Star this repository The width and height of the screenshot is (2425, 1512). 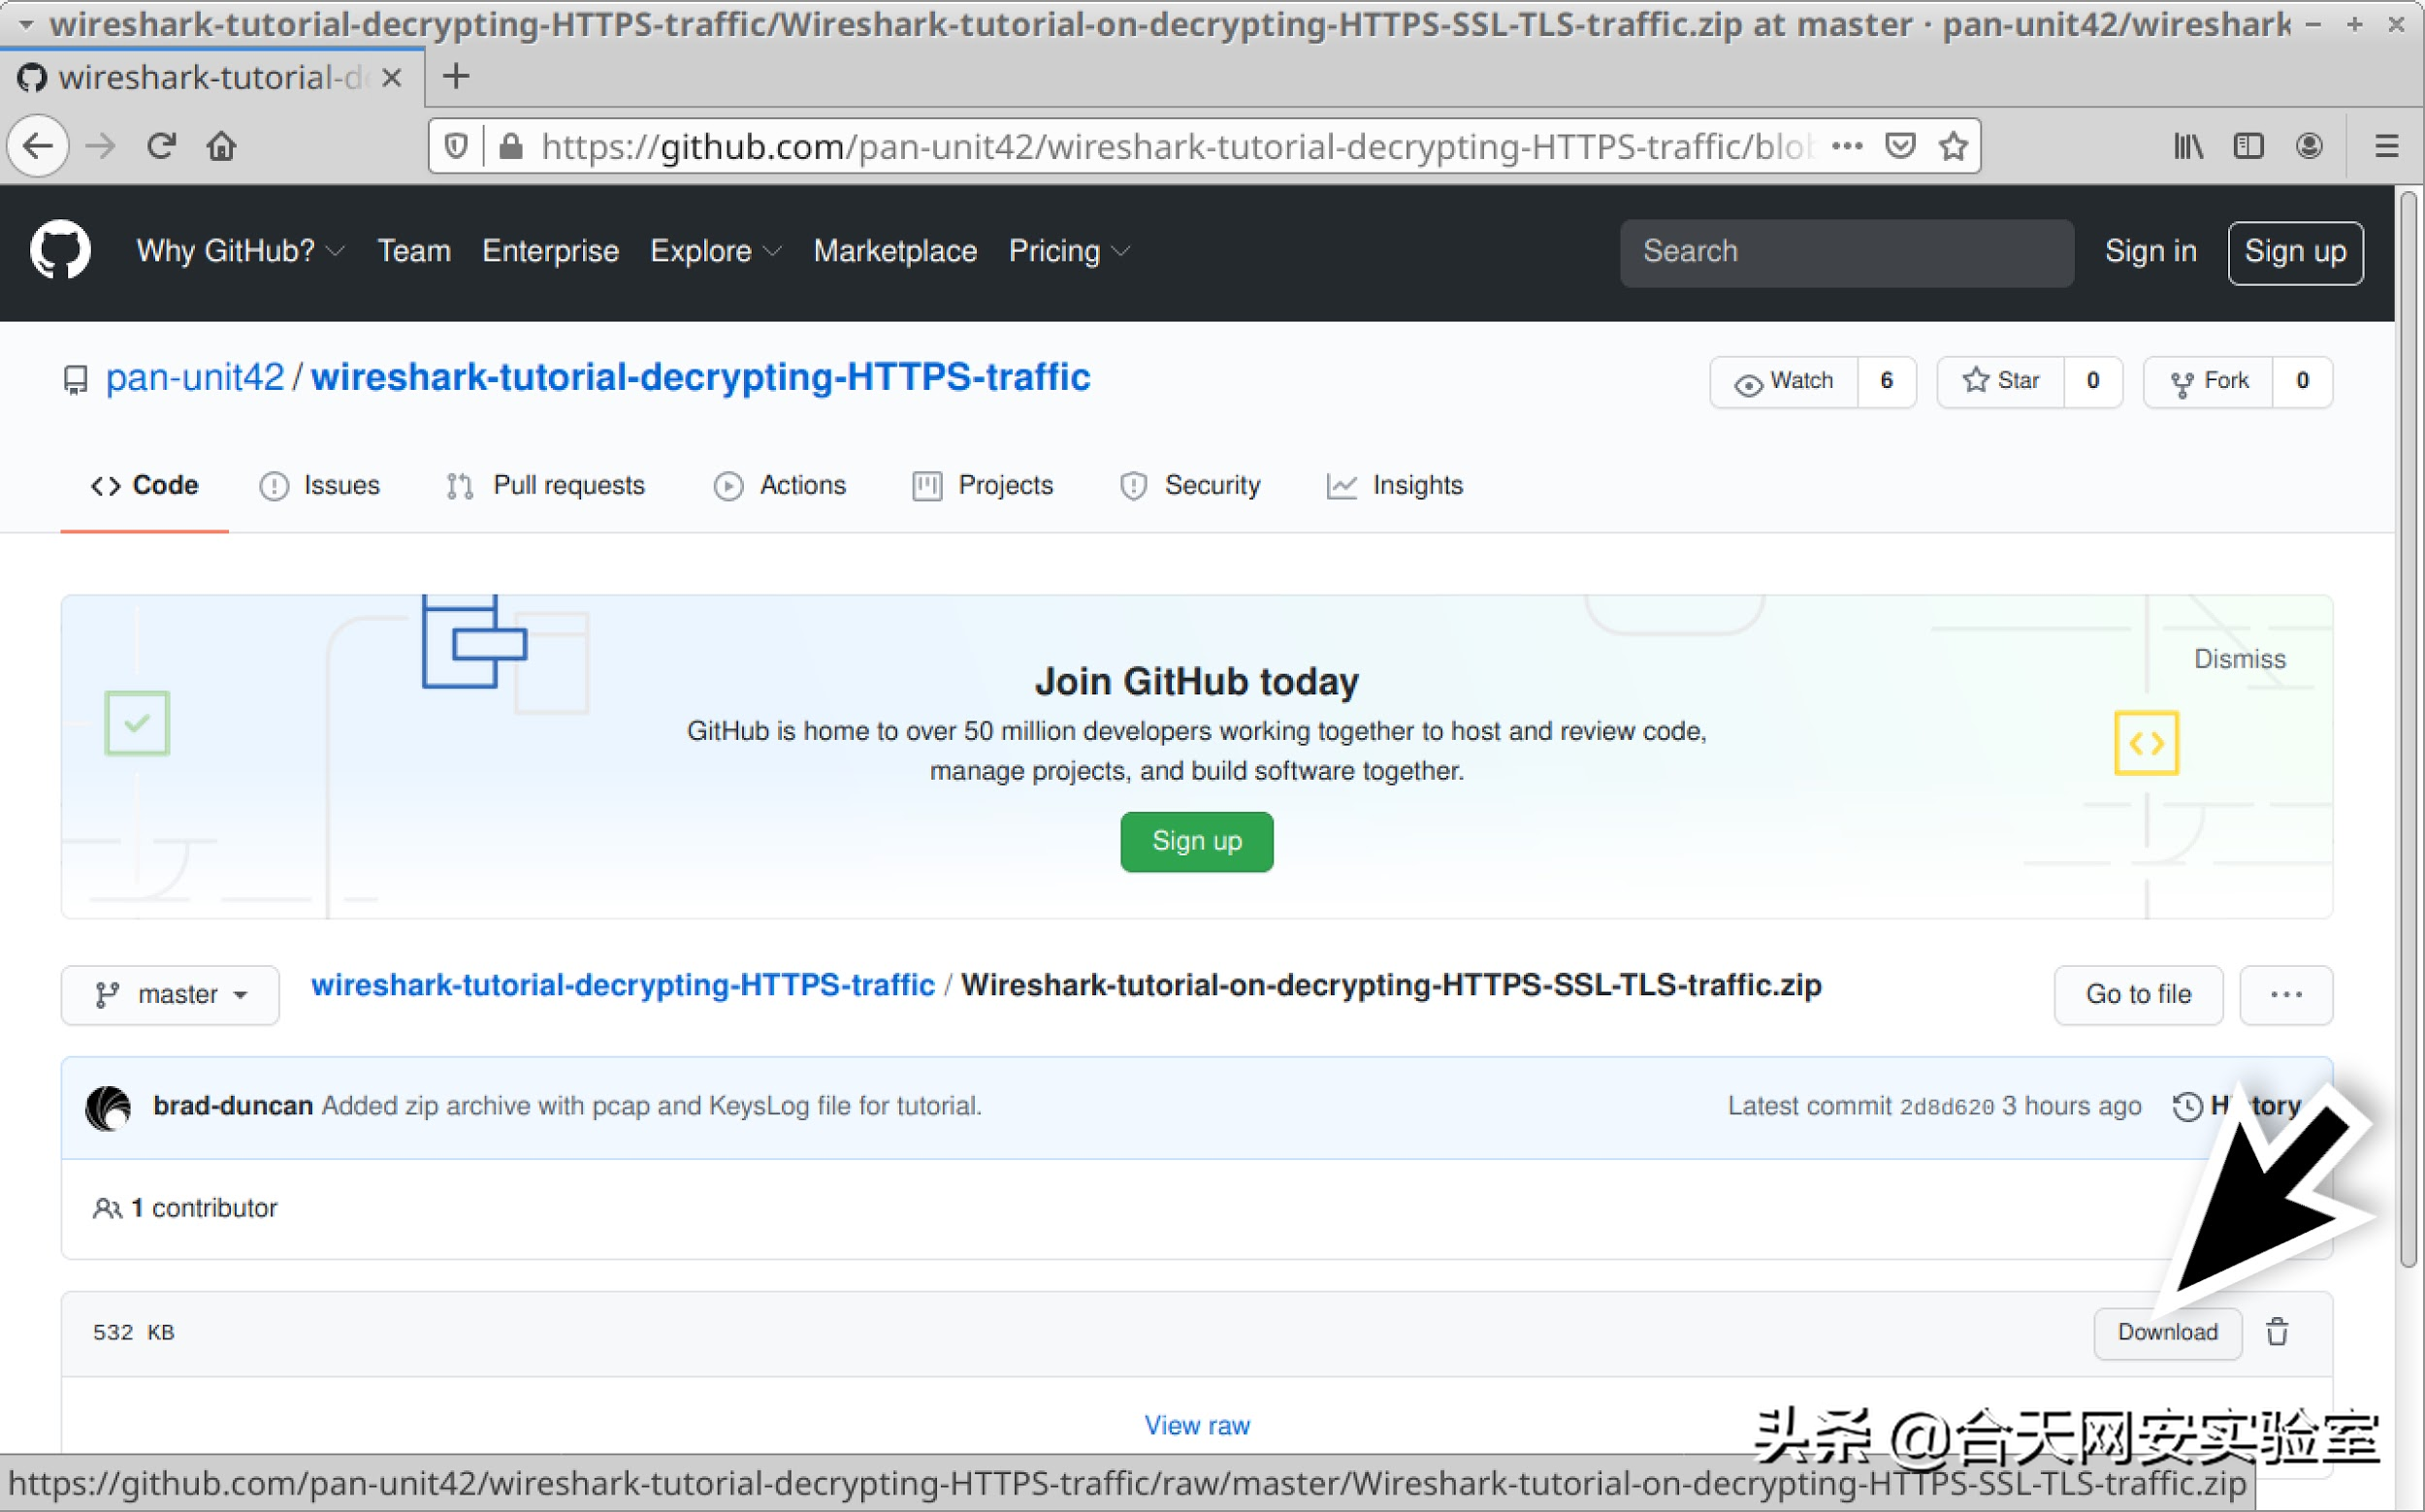[x=2000, y=381]
